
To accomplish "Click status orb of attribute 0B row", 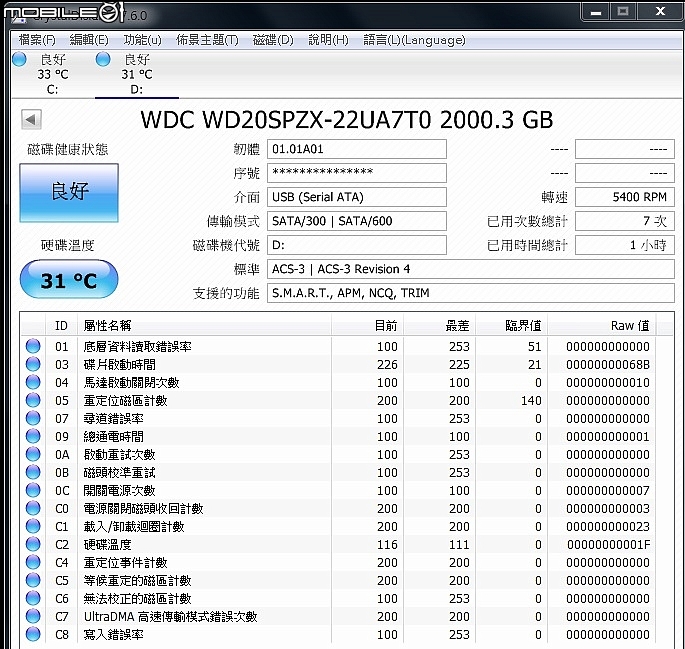I will (33, 472).
